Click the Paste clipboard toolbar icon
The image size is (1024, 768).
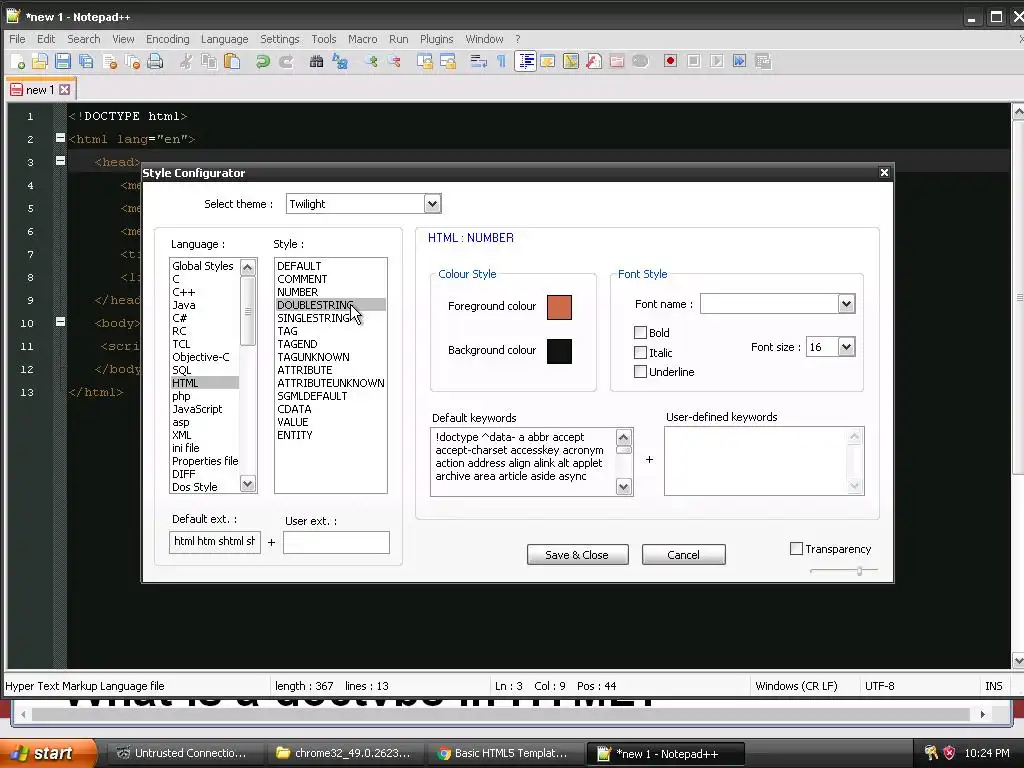pyautogui.click(x=232, y=61)
